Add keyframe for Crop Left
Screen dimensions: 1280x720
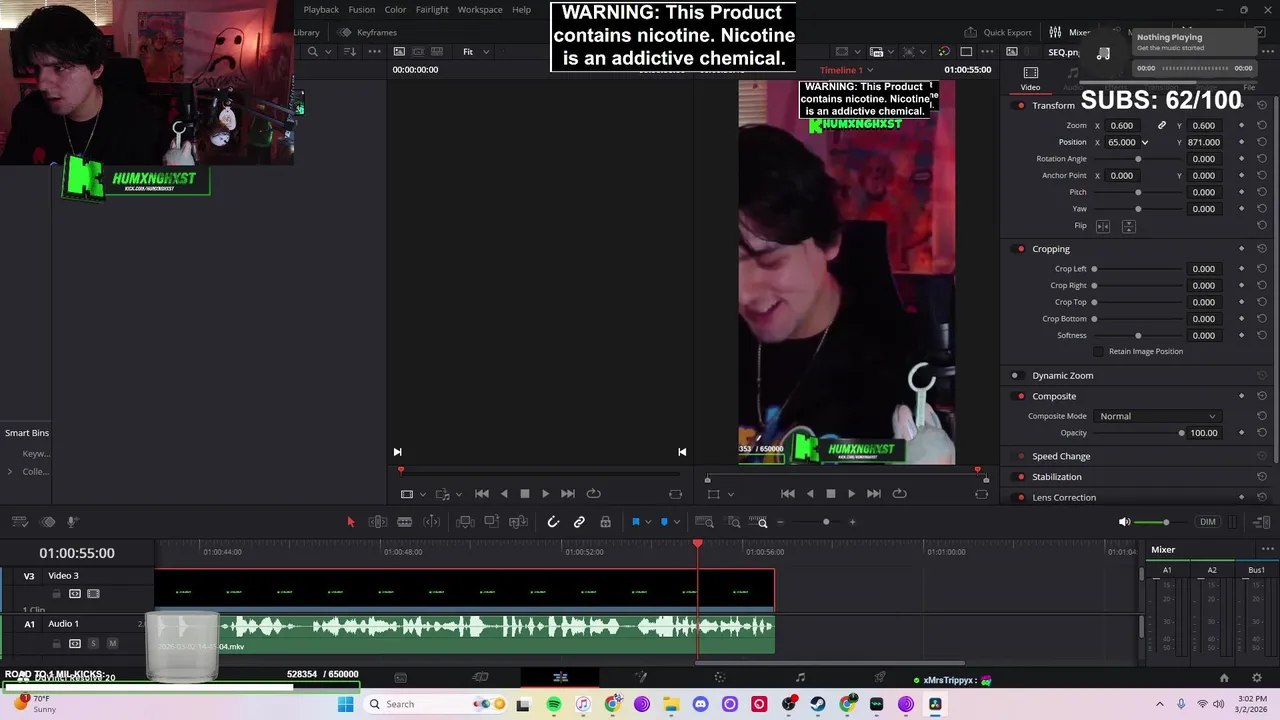1241,269
